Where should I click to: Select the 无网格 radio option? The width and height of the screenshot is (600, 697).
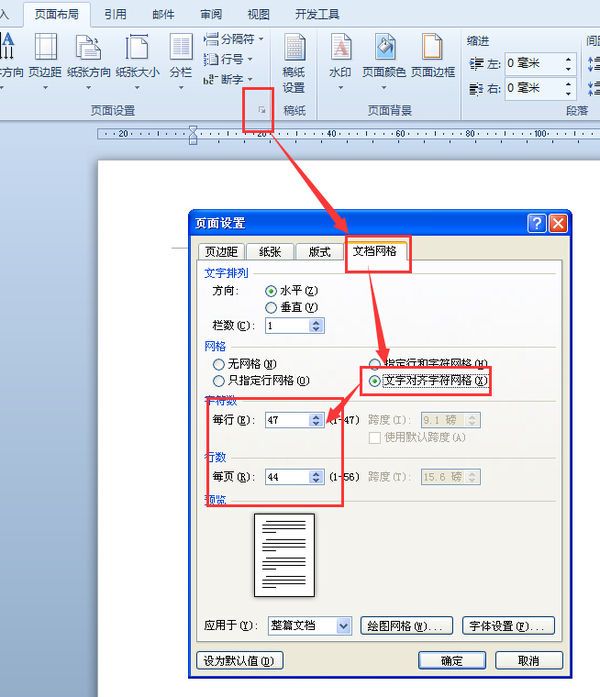[x=218, y=365]
